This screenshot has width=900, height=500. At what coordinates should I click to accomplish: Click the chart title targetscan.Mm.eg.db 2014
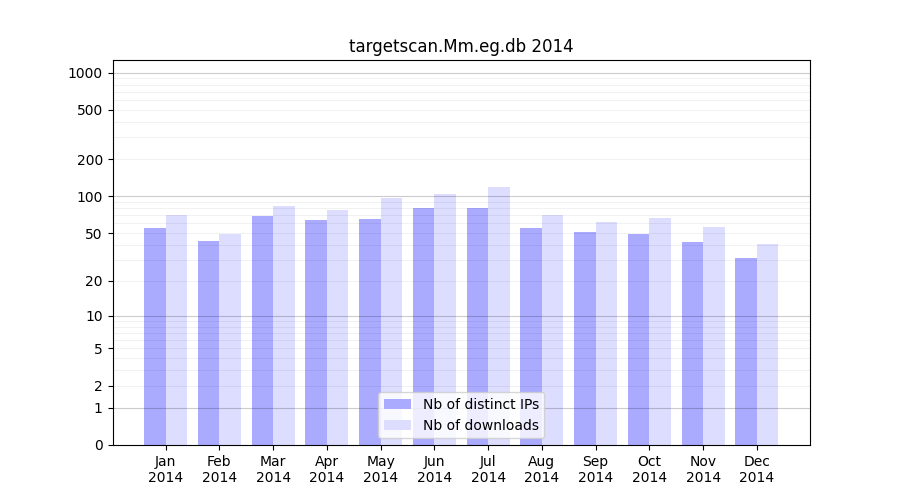click(461, 46)
